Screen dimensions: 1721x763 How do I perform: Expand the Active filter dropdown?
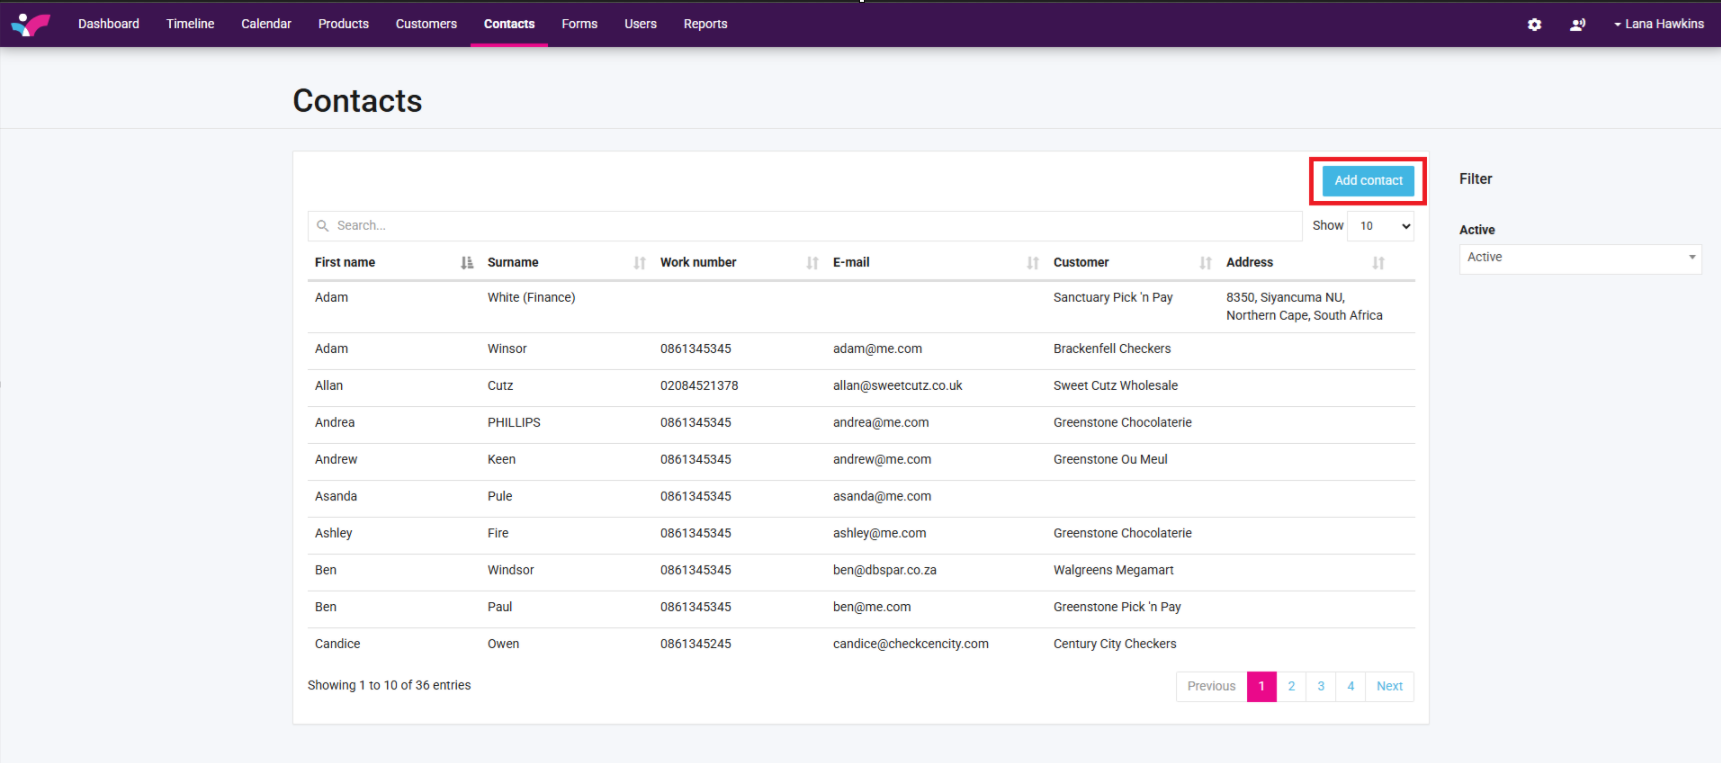[1579, 258]
